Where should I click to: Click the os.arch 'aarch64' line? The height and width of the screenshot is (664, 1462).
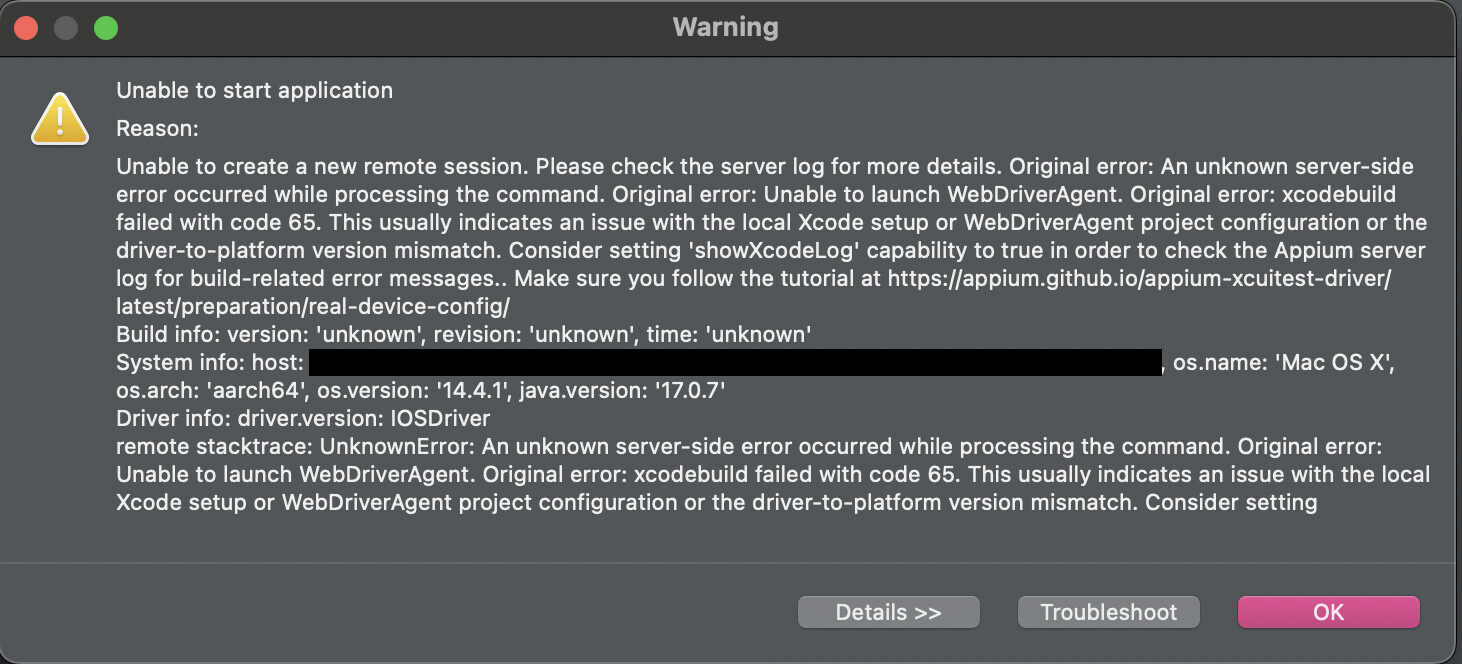pyautogui.click(x=420, y=391)
